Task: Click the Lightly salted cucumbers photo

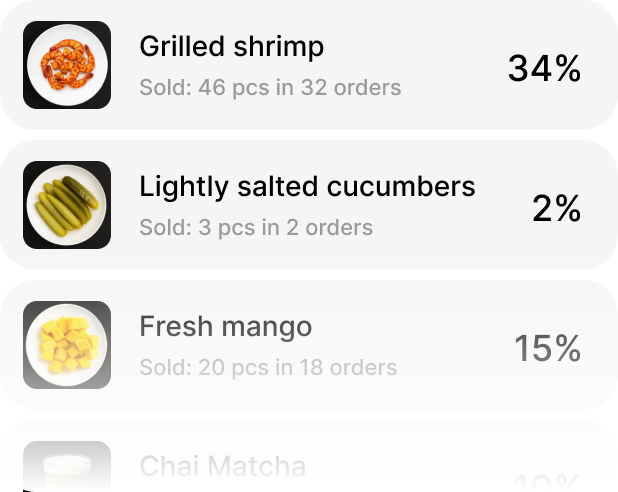Action: tap(67, 205)
